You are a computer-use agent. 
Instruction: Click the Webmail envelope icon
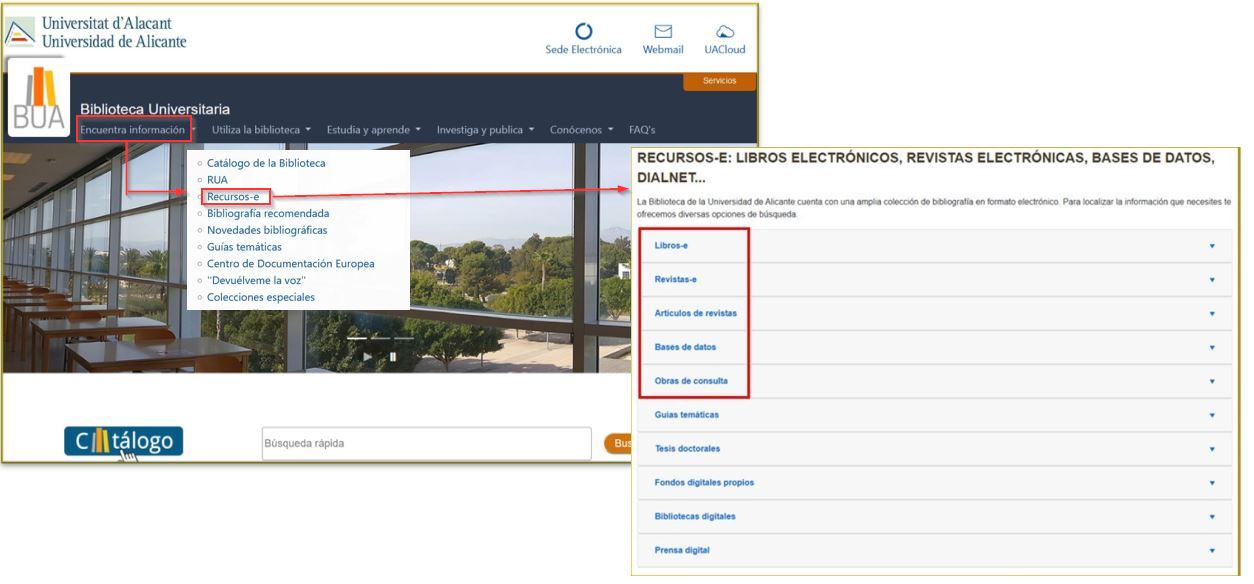coord(662,32)
